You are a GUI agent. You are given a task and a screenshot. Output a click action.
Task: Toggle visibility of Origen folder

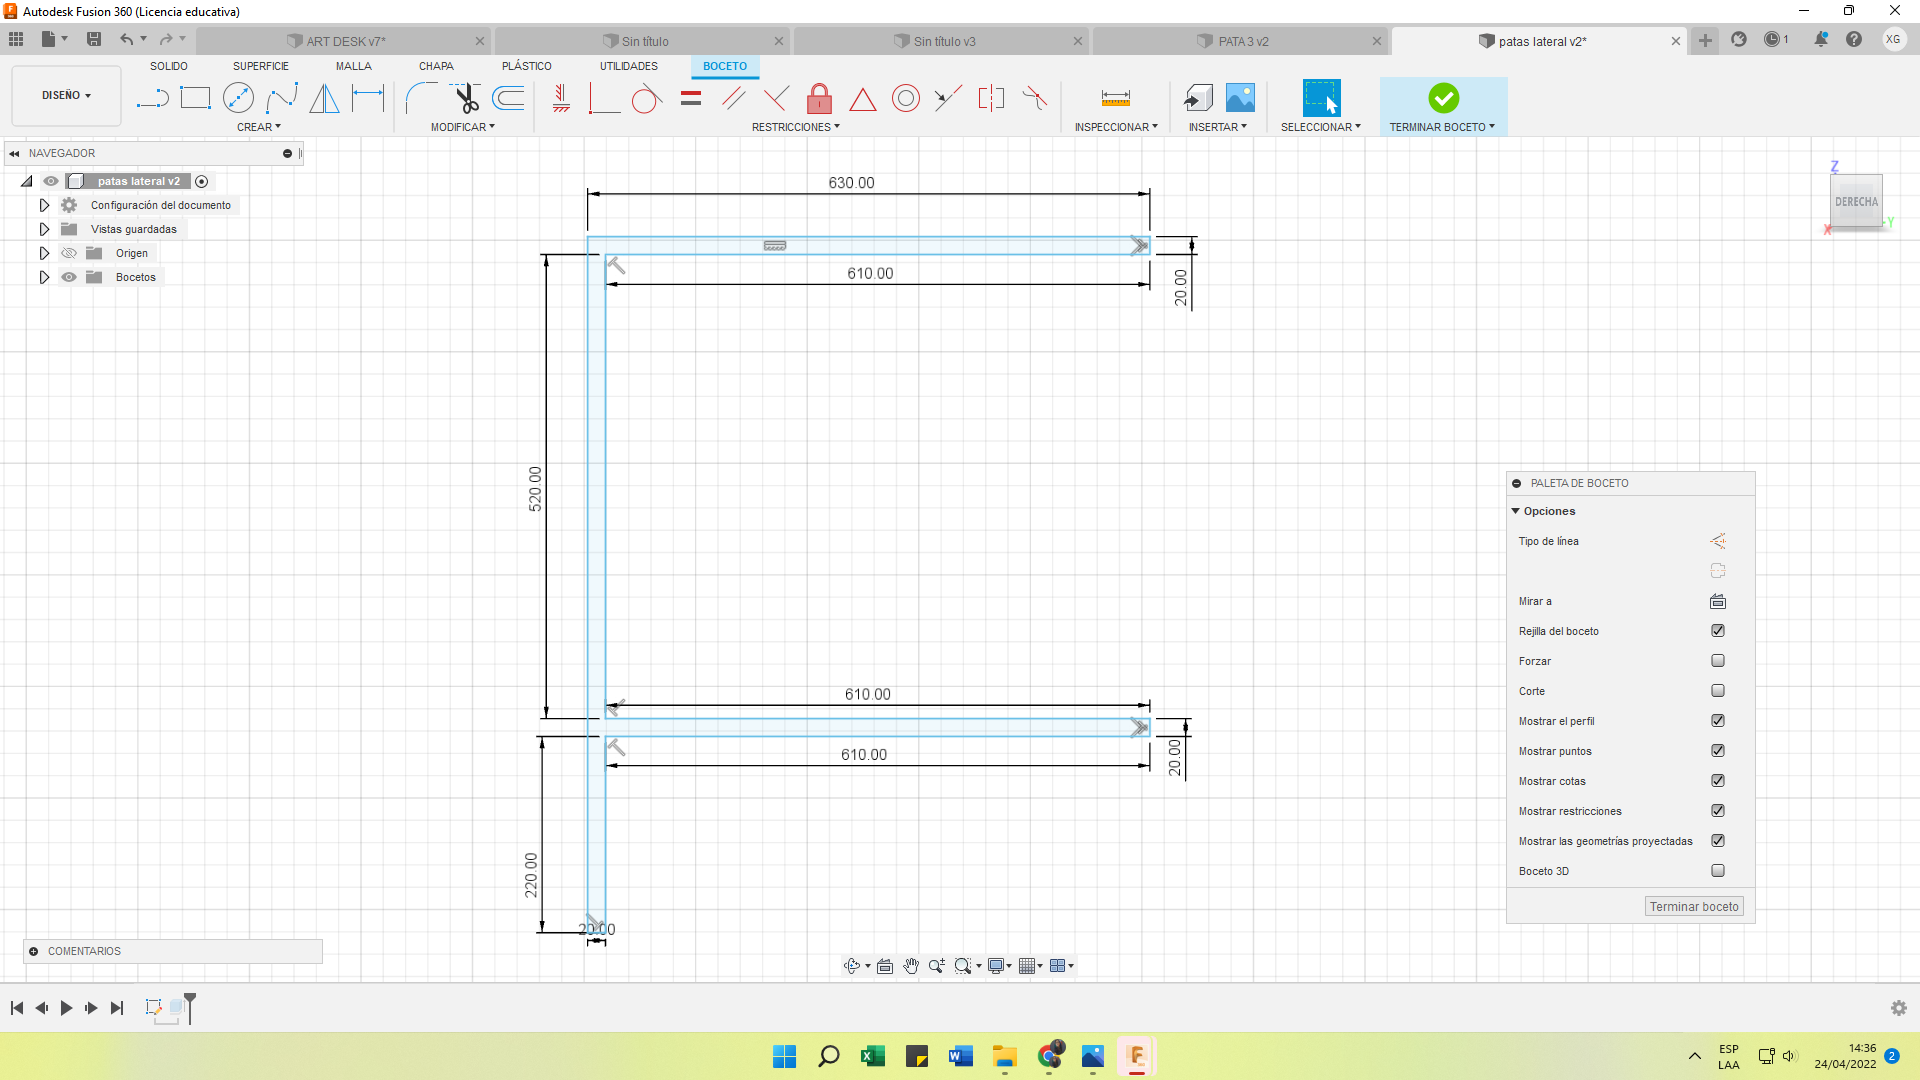pyautogui.click(x=69, y=253)
